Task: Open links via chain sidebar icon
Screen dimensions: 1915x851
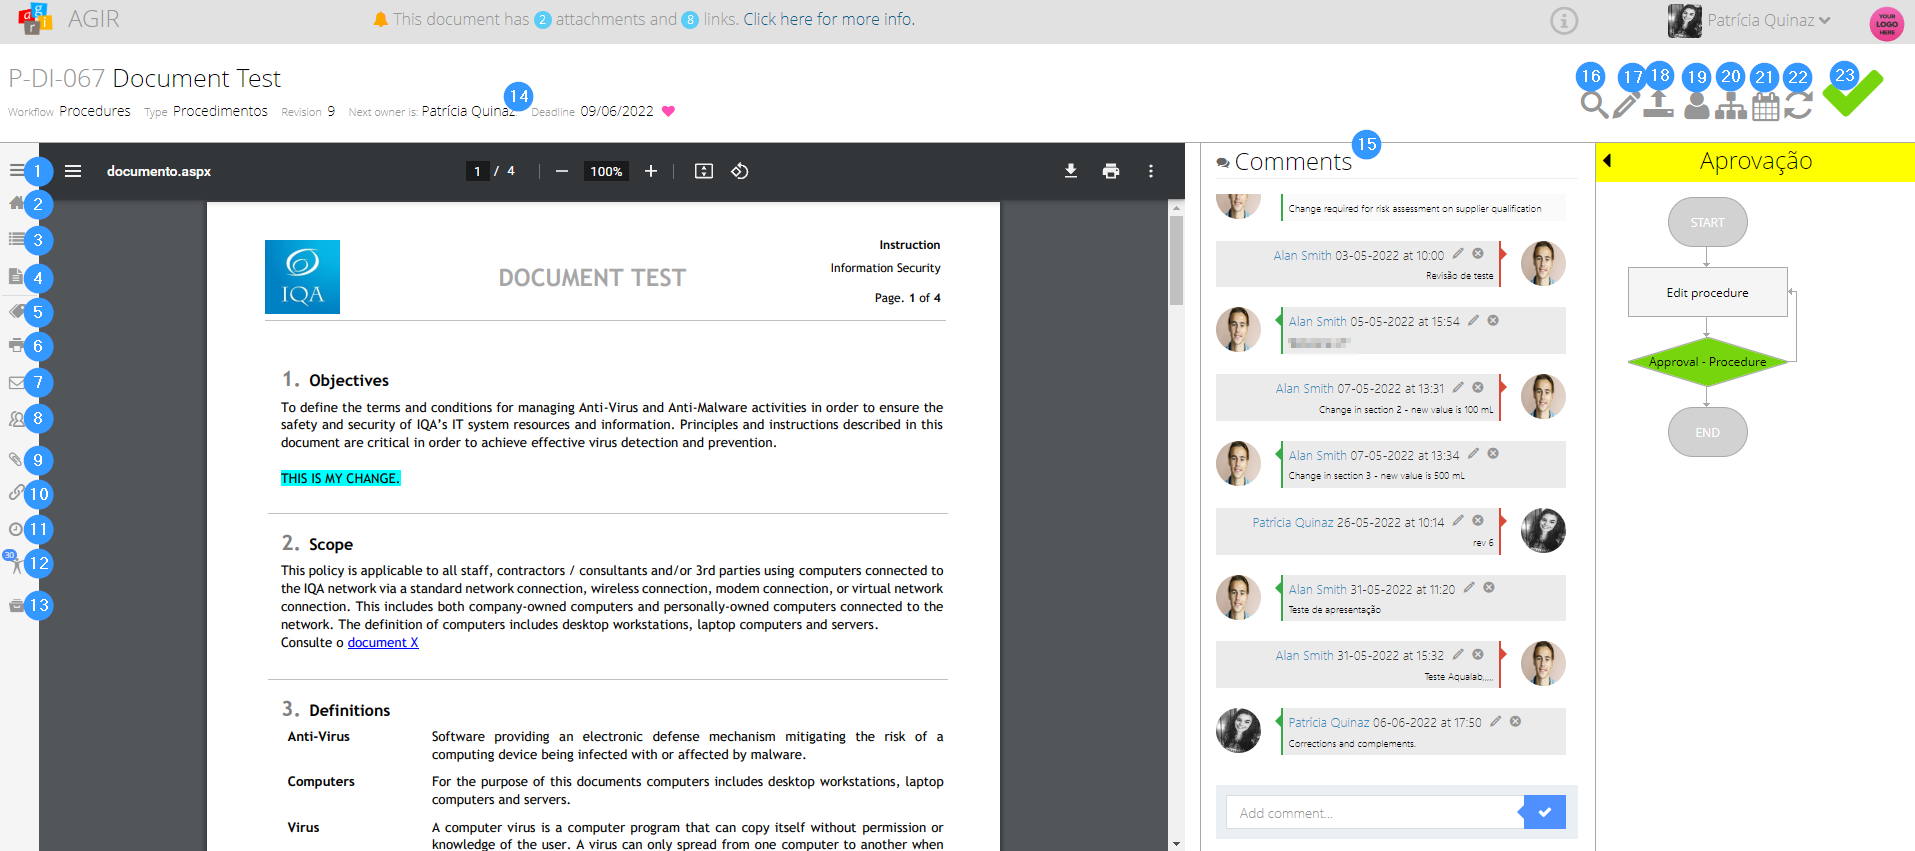Action: (x=16, y=492)
